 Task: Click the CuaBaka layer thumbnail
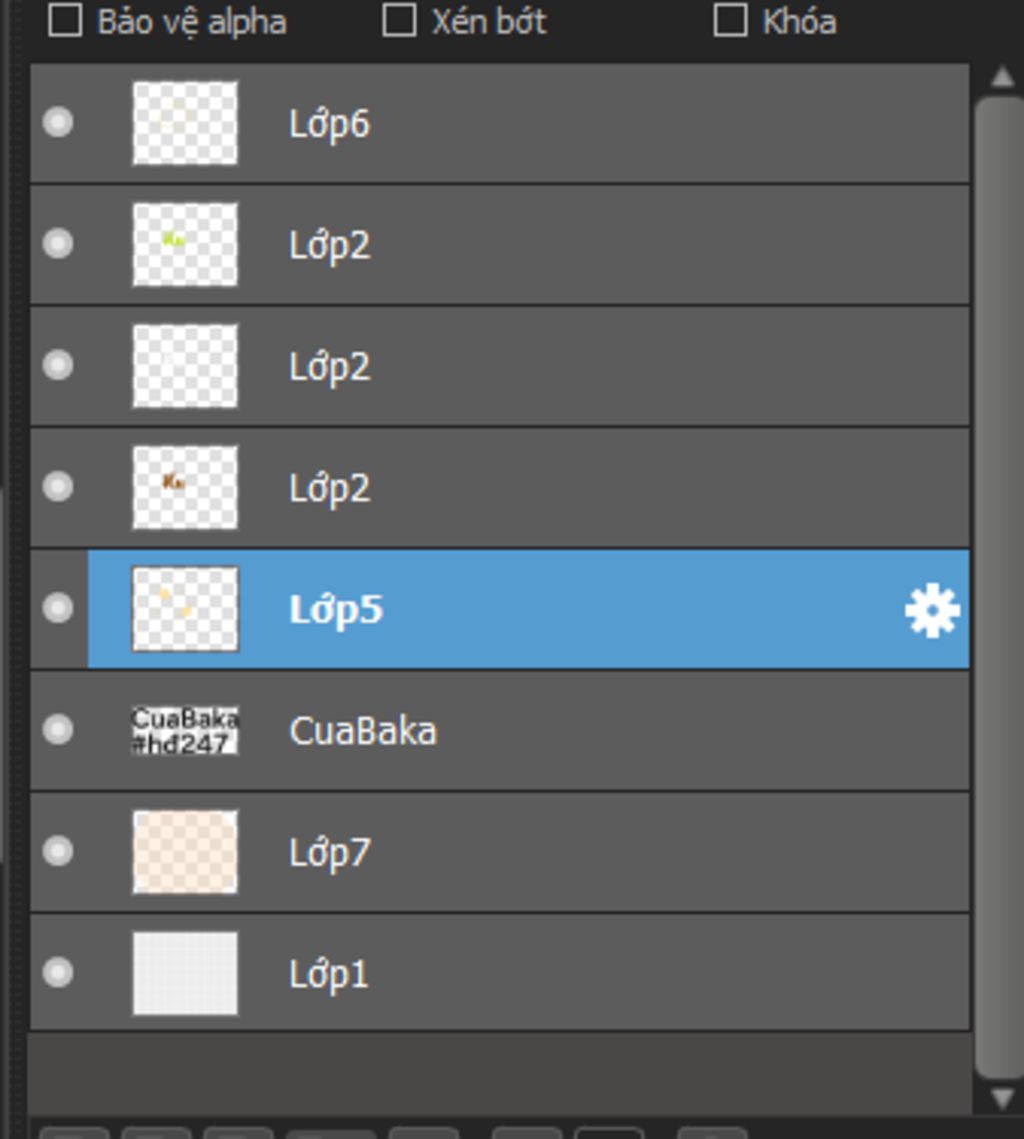(185, 731)
